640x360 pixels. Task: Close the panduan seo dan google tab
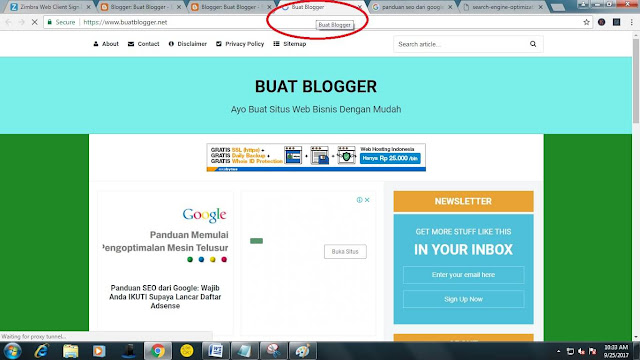[450, 7]
